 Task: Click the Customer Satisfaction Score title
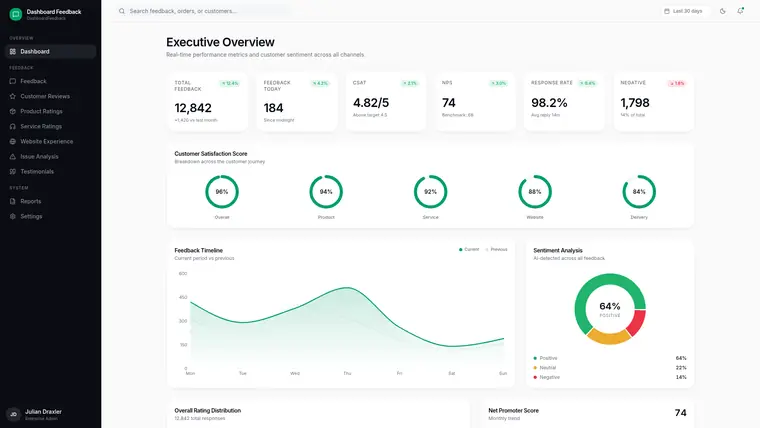click(211, 154)
